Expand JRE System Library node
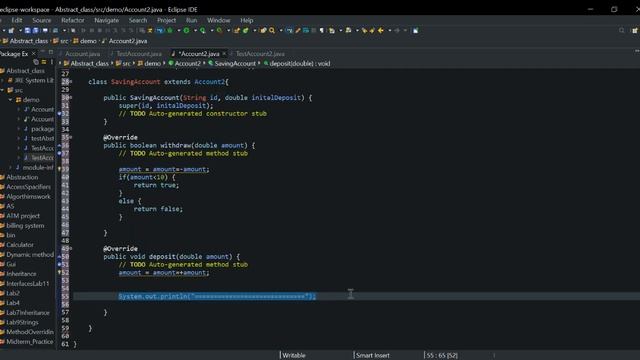640x360 pixels. 2,80
